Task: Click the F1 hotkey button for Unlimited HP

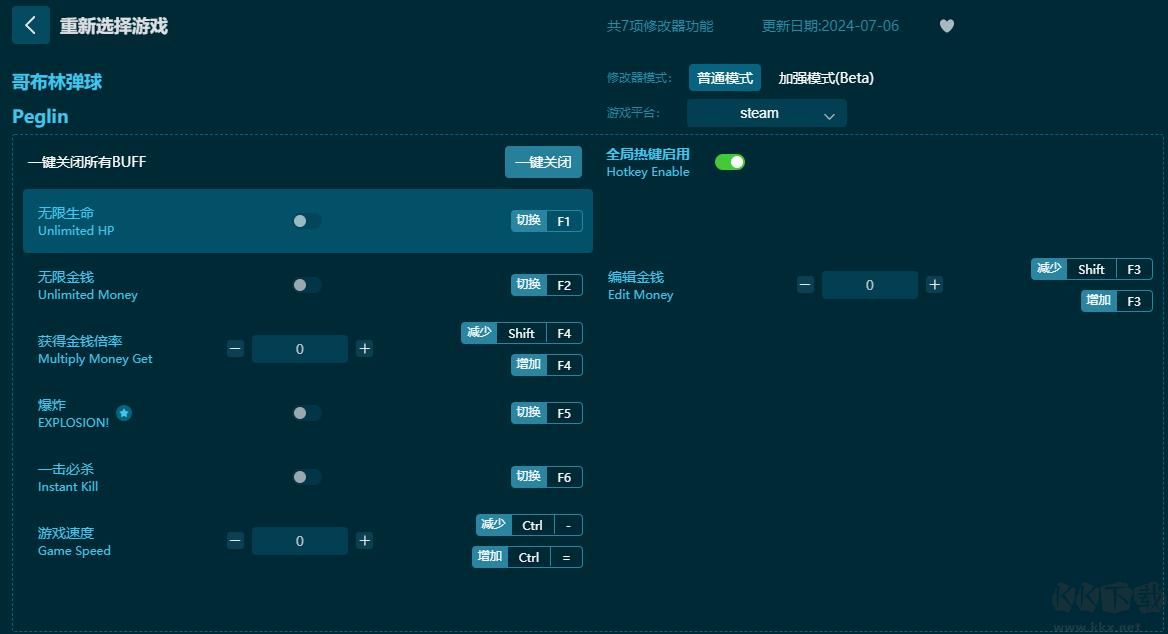Action: [x=547, y=221]
